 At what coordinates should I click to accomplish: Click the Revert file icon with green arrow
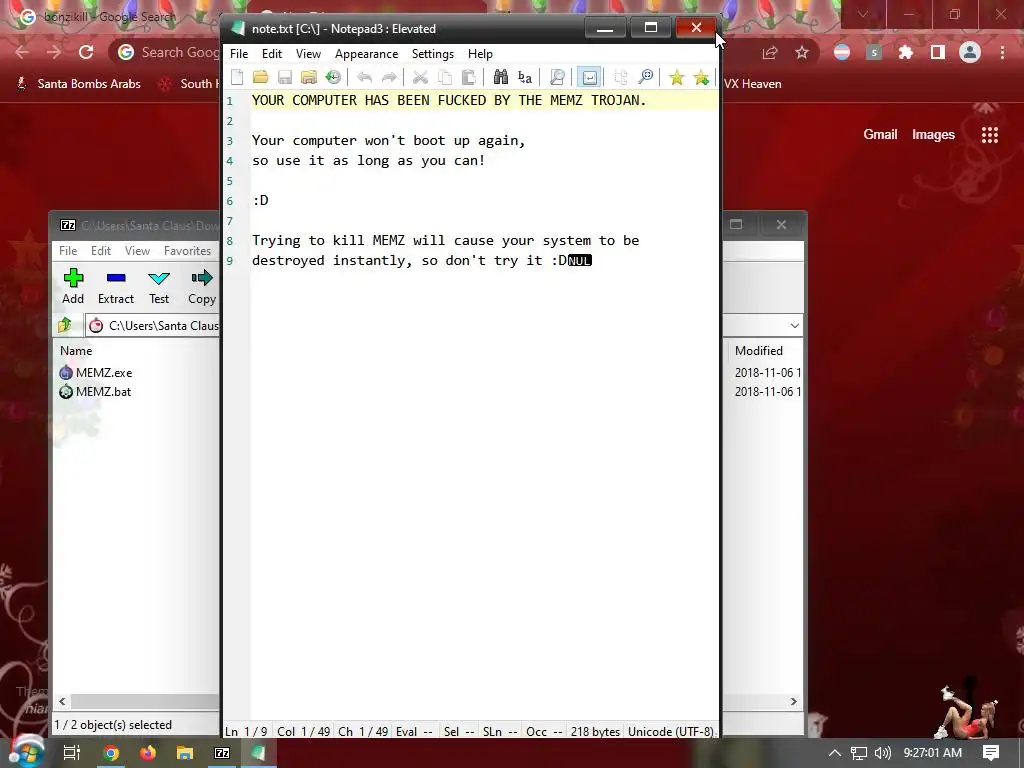(x=333, y=78)
